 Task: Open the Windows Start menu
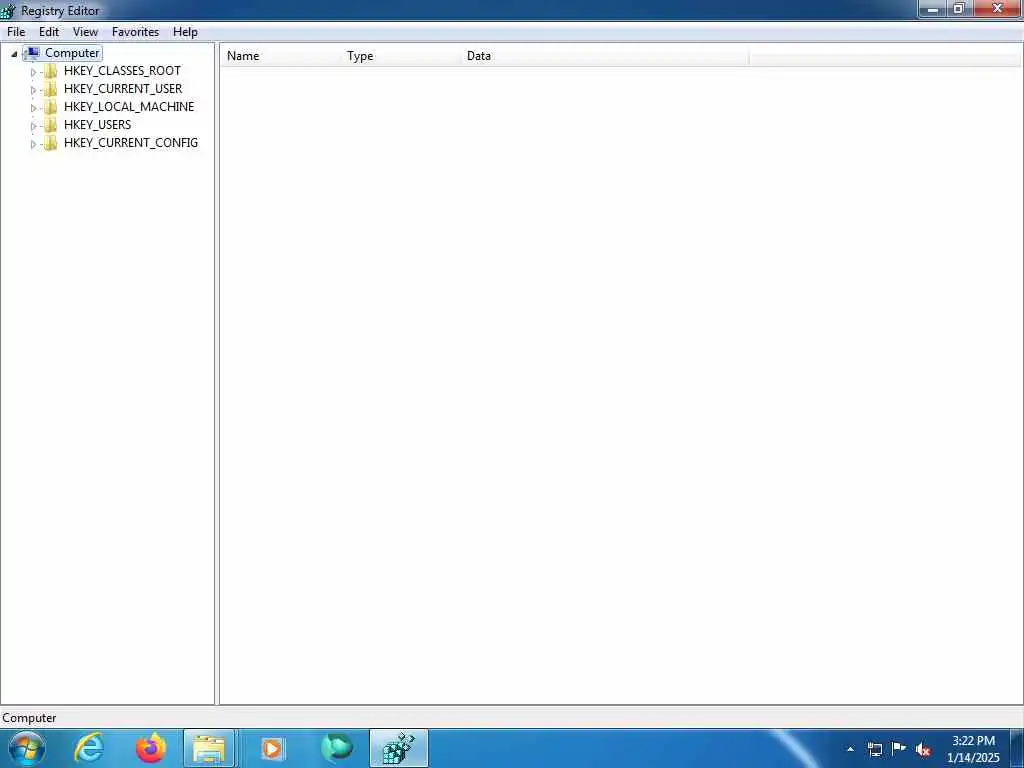click(x=27, y=748)
